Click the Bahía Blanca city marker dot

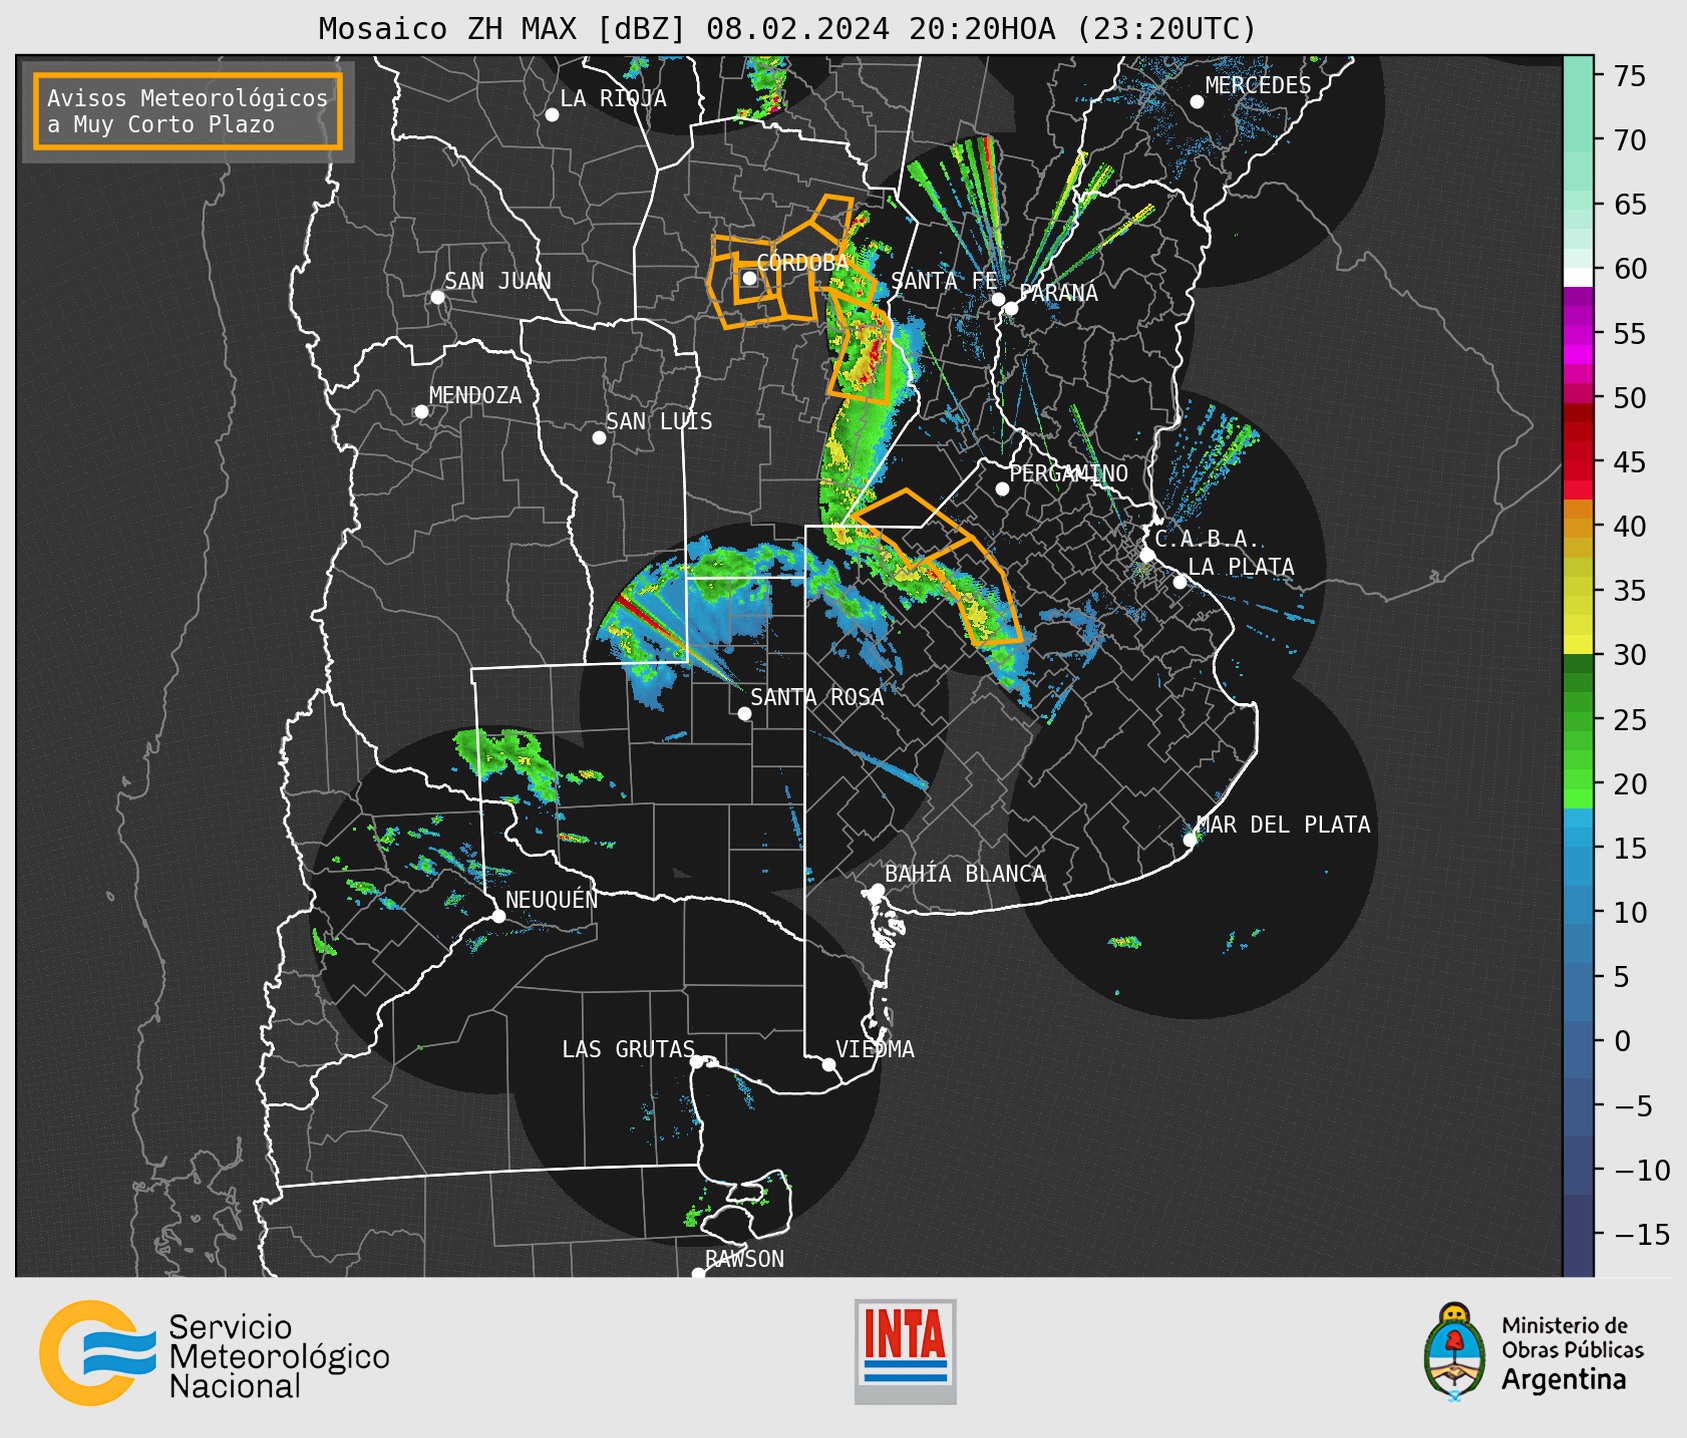pos(877,890)
